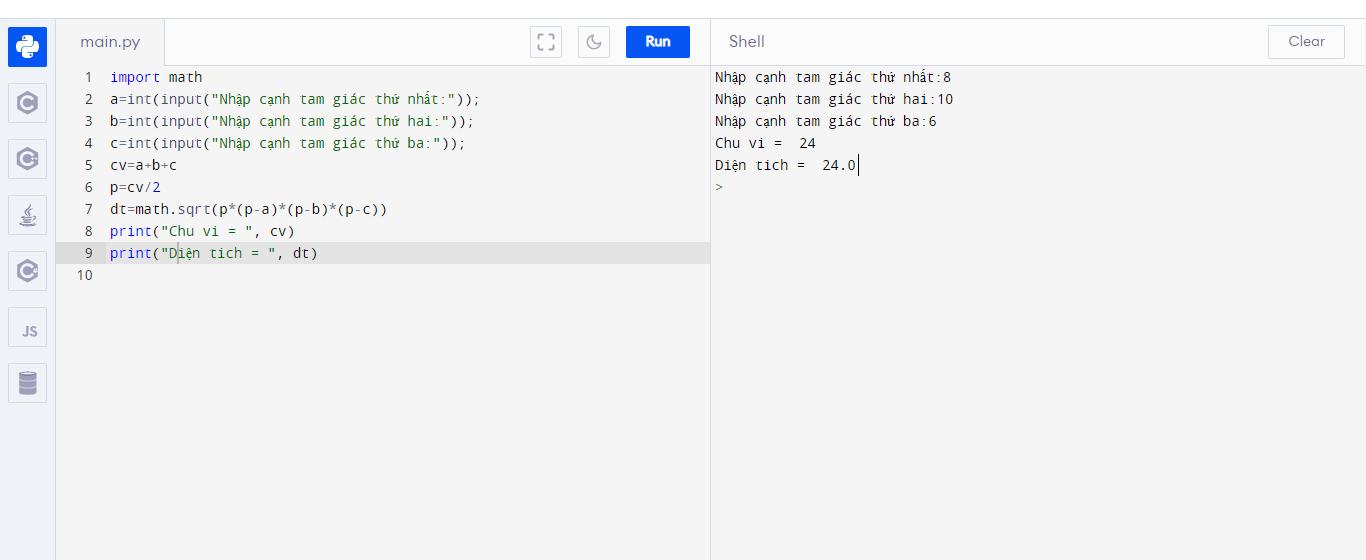Run the Python program
This screenshot has width=1366, height=560.
coord(657,42)
